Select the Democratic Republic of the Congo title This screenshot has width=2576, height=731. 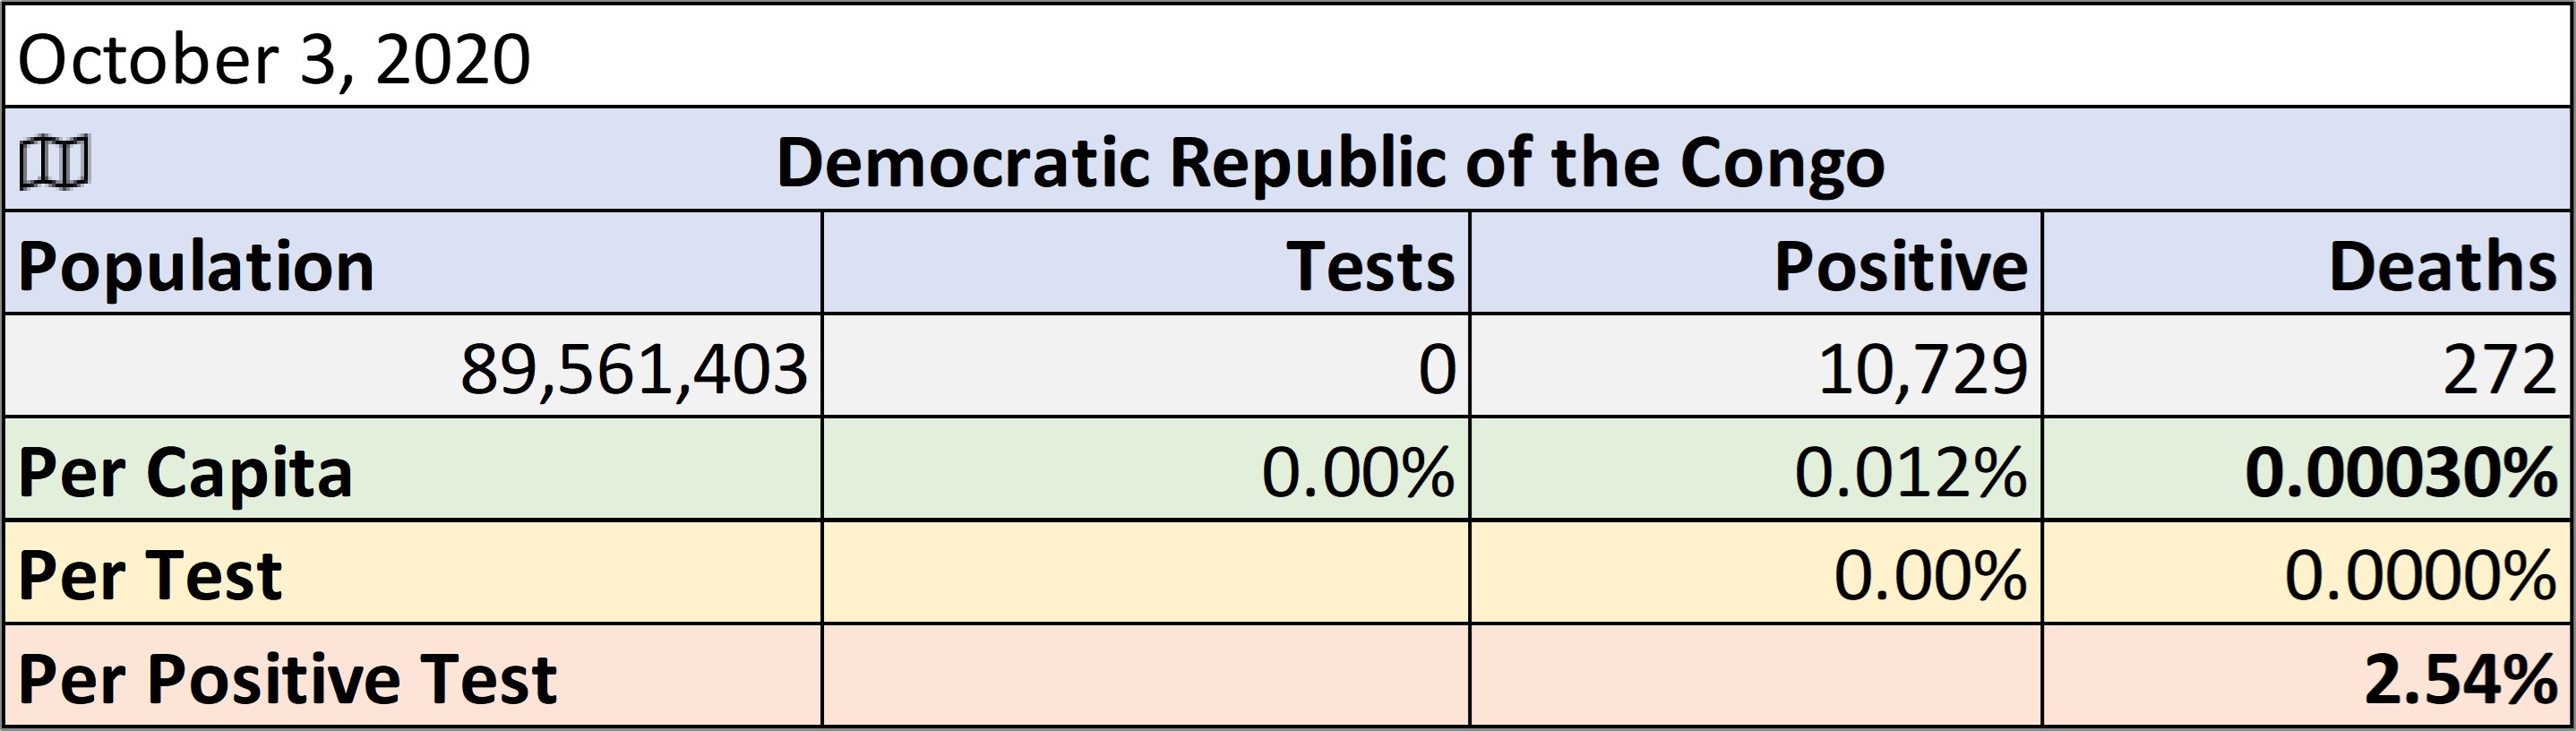pyautogui.click(x=1330, y=162)
